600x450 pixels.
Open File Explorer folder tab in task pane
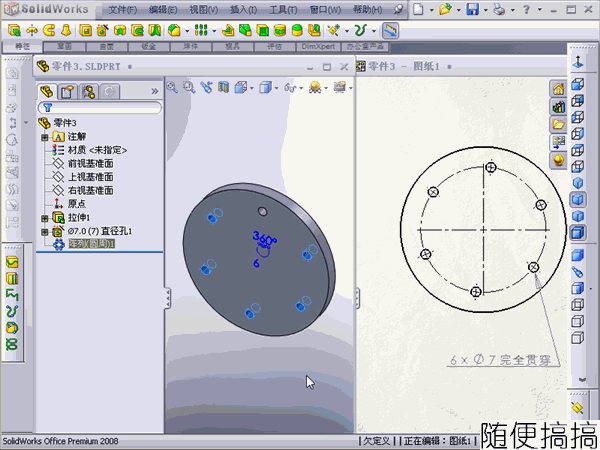[x=558, y=124]
